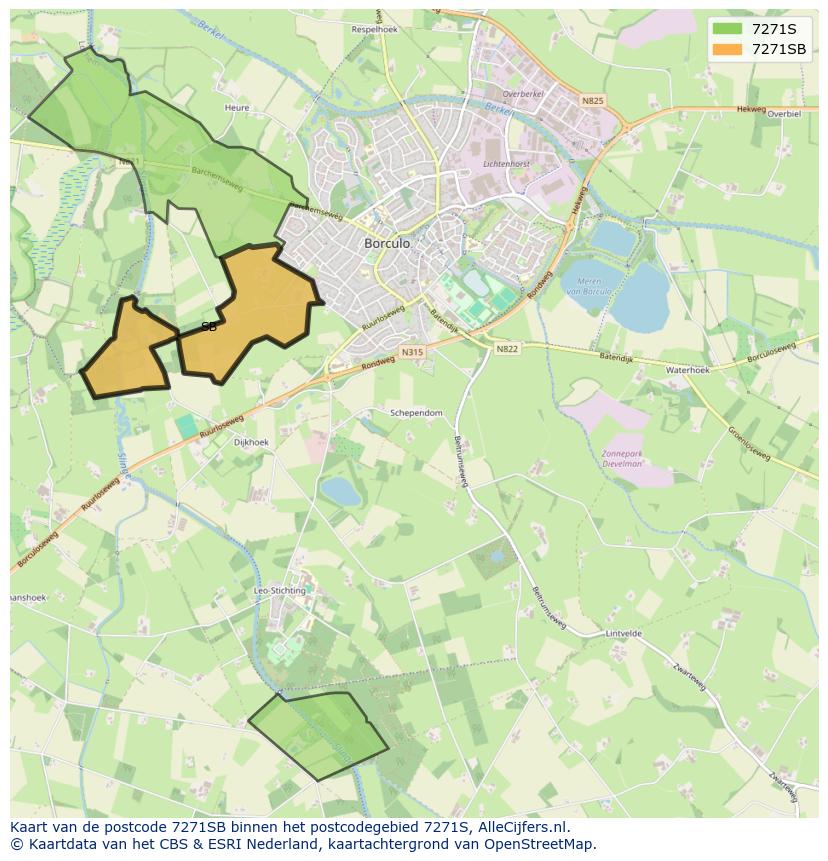828x861 pixels.
Task: Select the 7271SB legend label text
Action: 778,49
